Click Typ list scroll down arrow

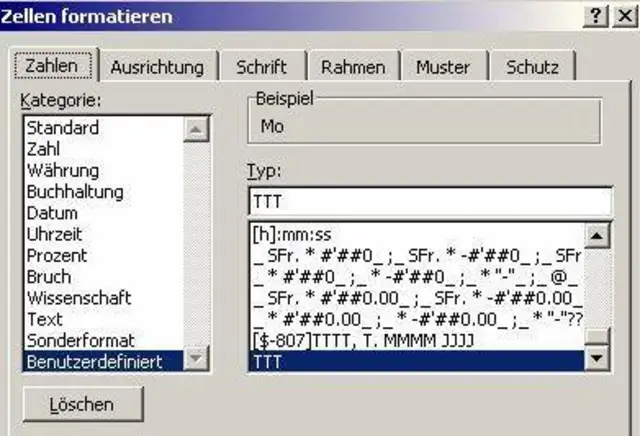tap(597, 358)
